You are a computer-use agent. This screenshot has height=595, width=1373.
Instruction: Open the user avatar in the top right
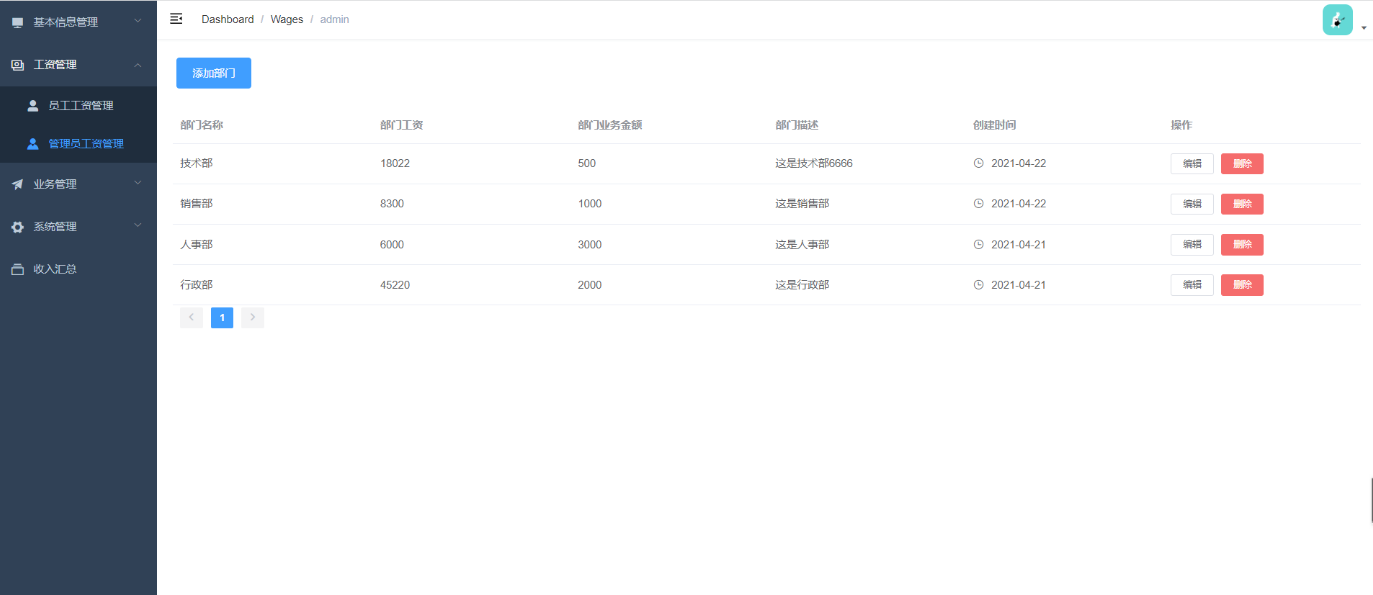(x=1337, y=20)
